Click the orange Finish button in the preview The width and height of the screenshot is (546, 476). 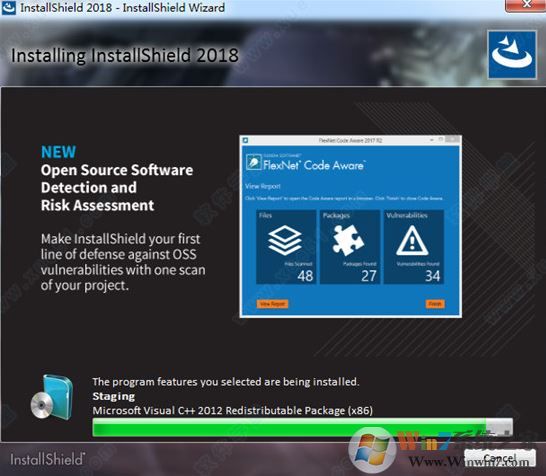(x=435, y=304)
